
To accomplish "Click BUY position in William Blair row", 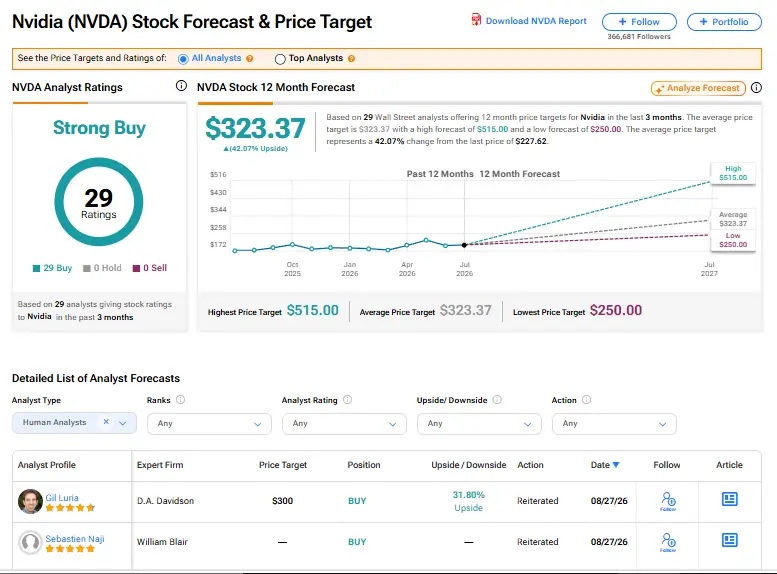I will (357, 542).
